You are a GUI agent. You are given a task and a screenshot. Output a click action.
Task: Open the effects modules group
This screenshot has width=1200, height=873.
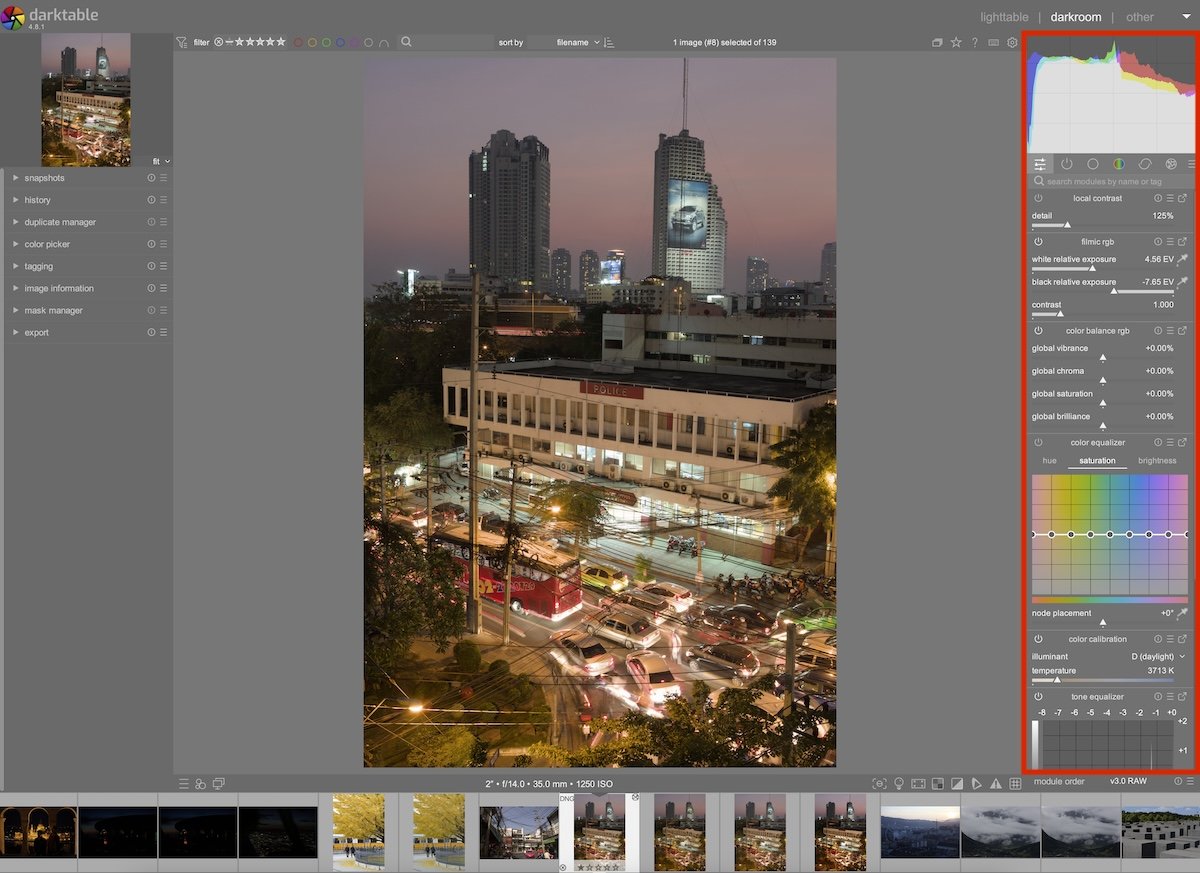pos(1171,164)
